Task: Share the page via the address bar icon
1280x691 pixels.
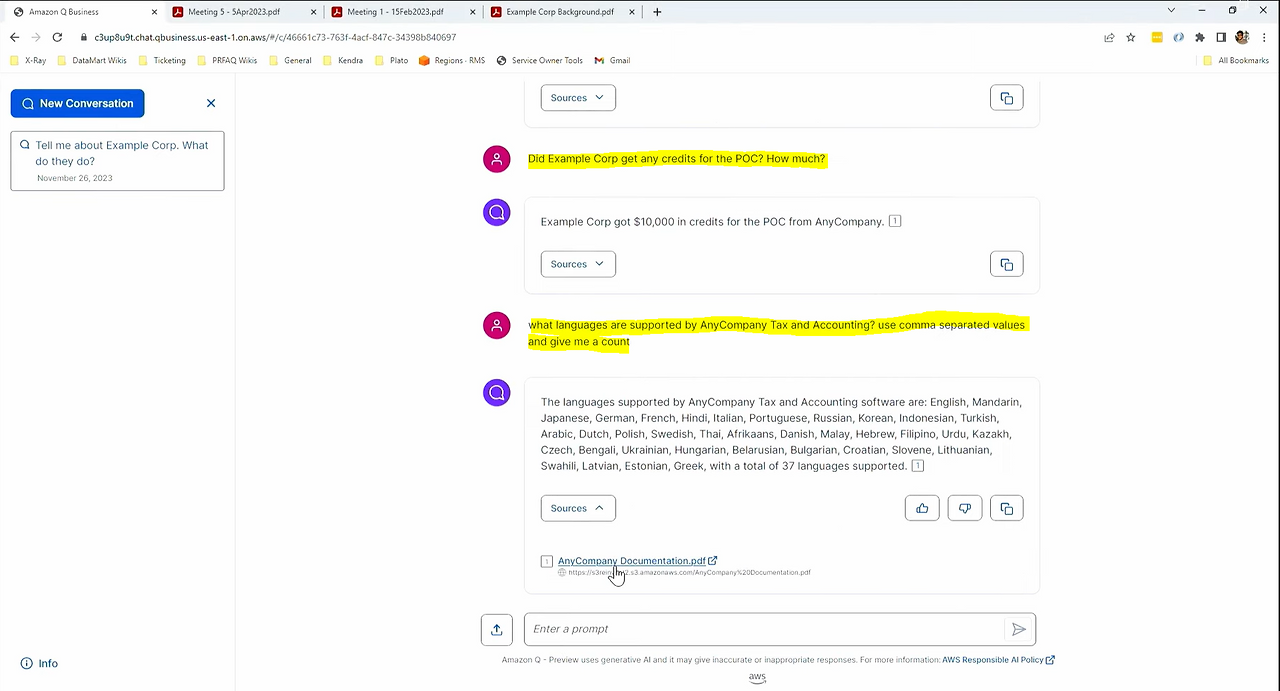Action: [1109, 37]
